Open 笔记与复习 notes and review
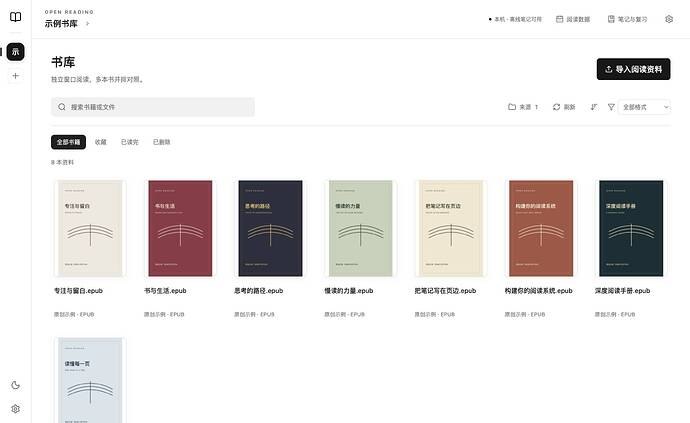This screenshot has width=690, height=423. [x=627, y=19]
